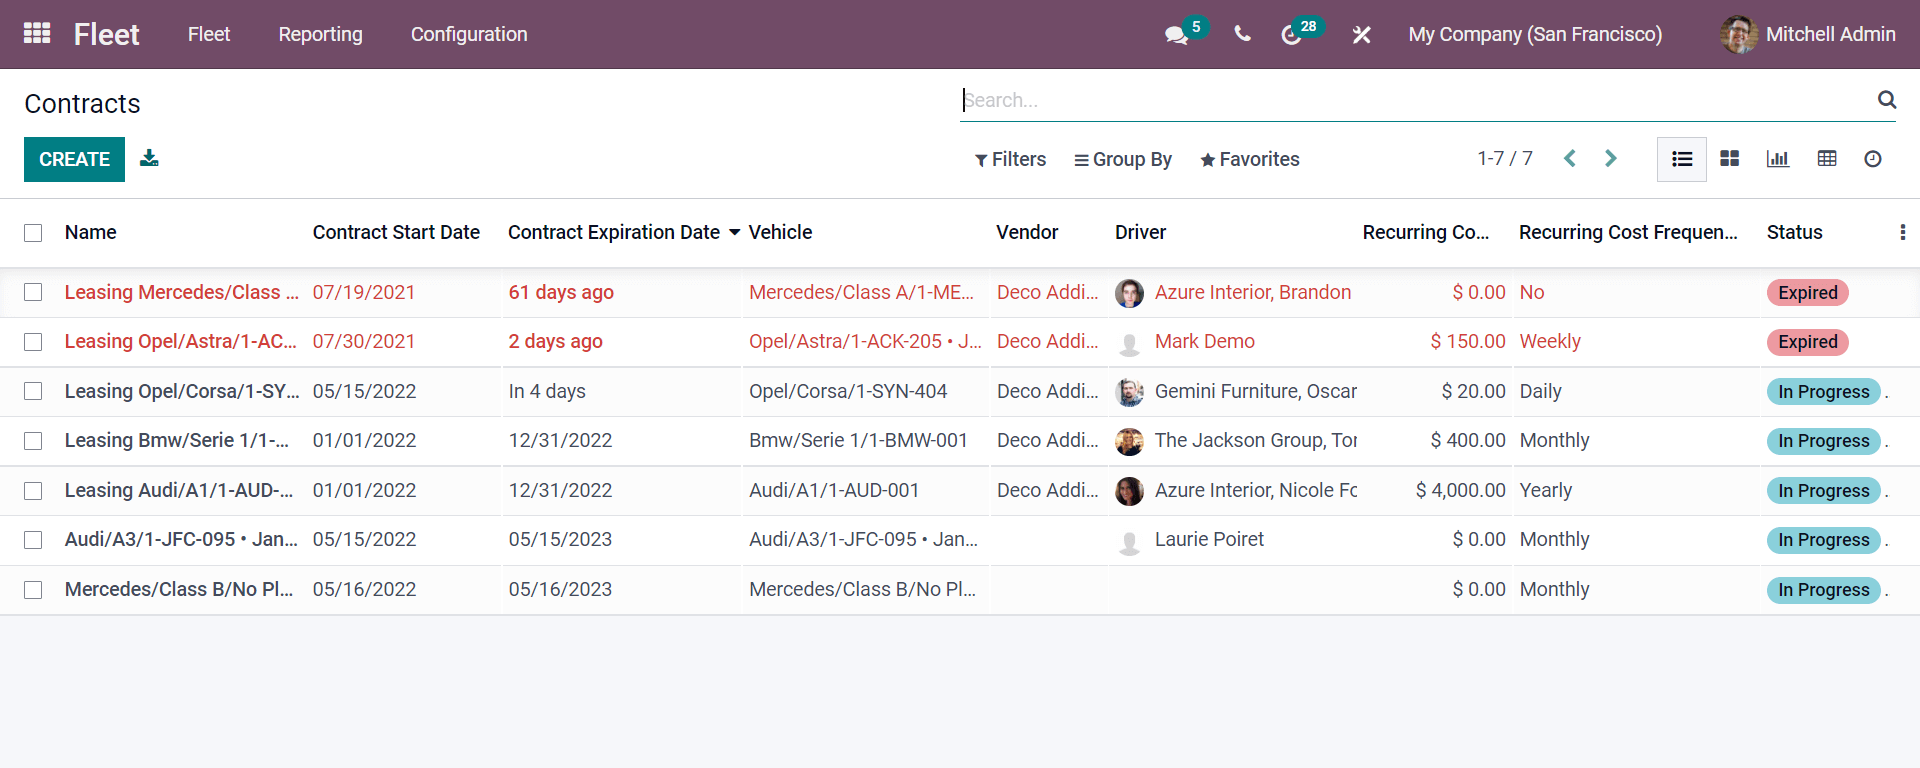Image resolution: width=1920 pixels, height=768 pixels.
Task: Open the conversations chat icon
Action: point(1176,35)
